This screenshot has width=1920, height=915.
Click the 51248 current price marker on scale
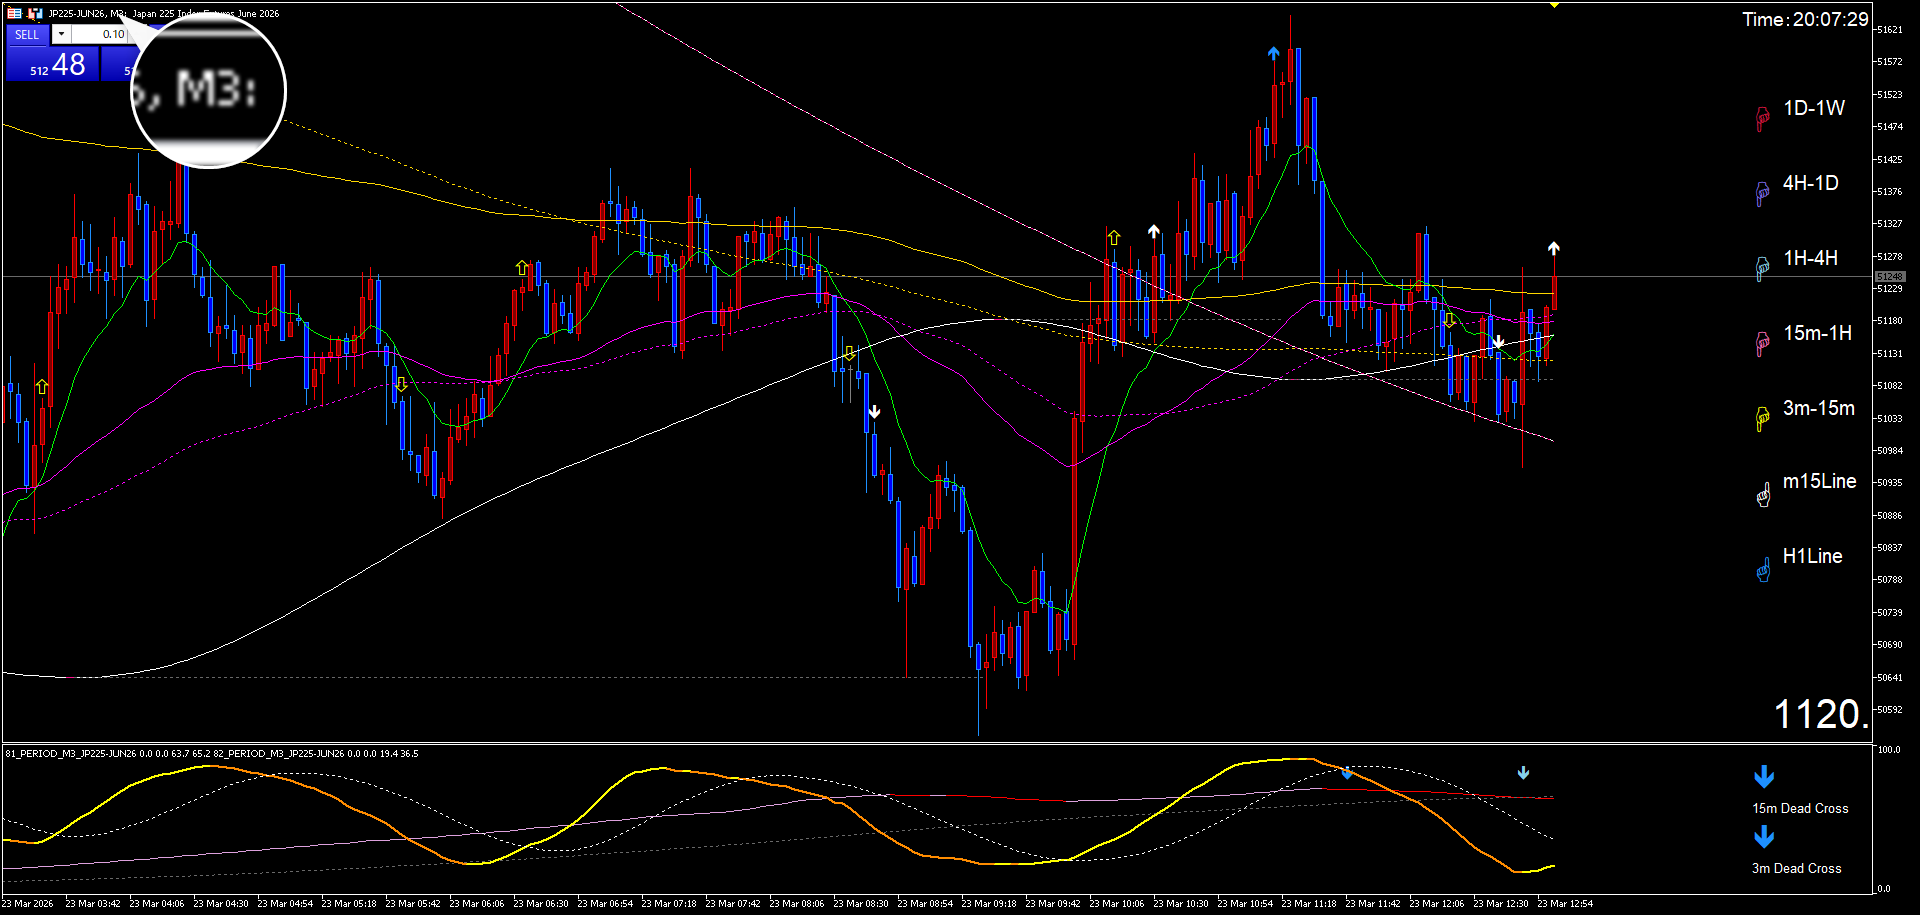tap(1889, 276)
